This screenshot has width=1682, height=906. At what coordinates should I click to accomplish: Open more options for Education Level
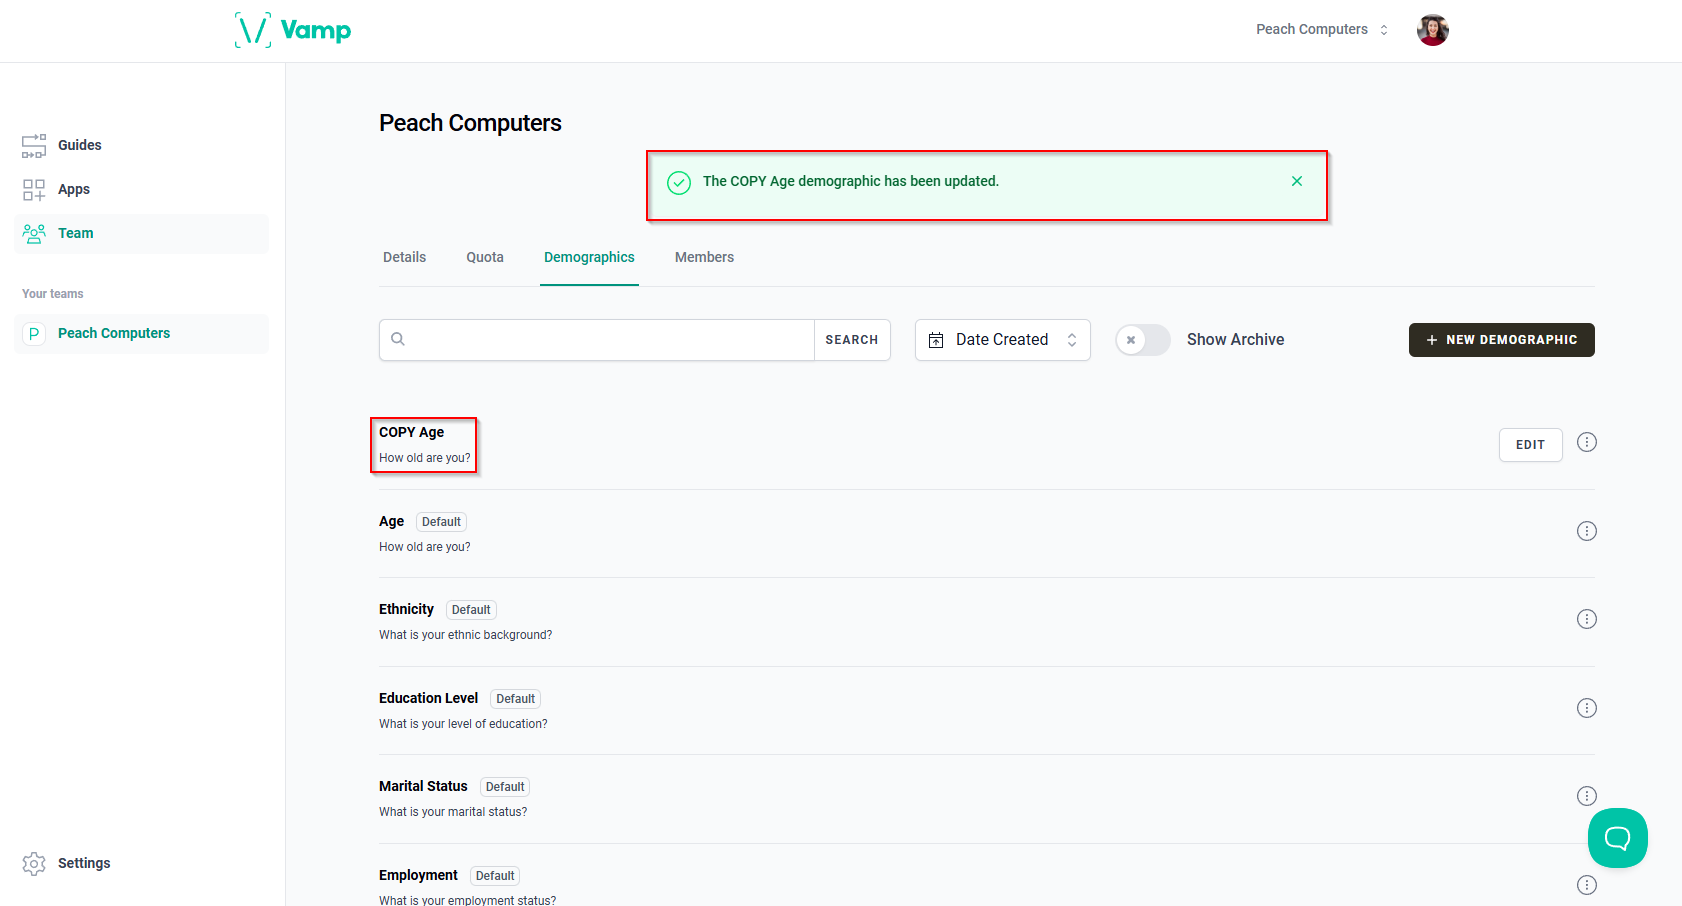click(1587, 708)
